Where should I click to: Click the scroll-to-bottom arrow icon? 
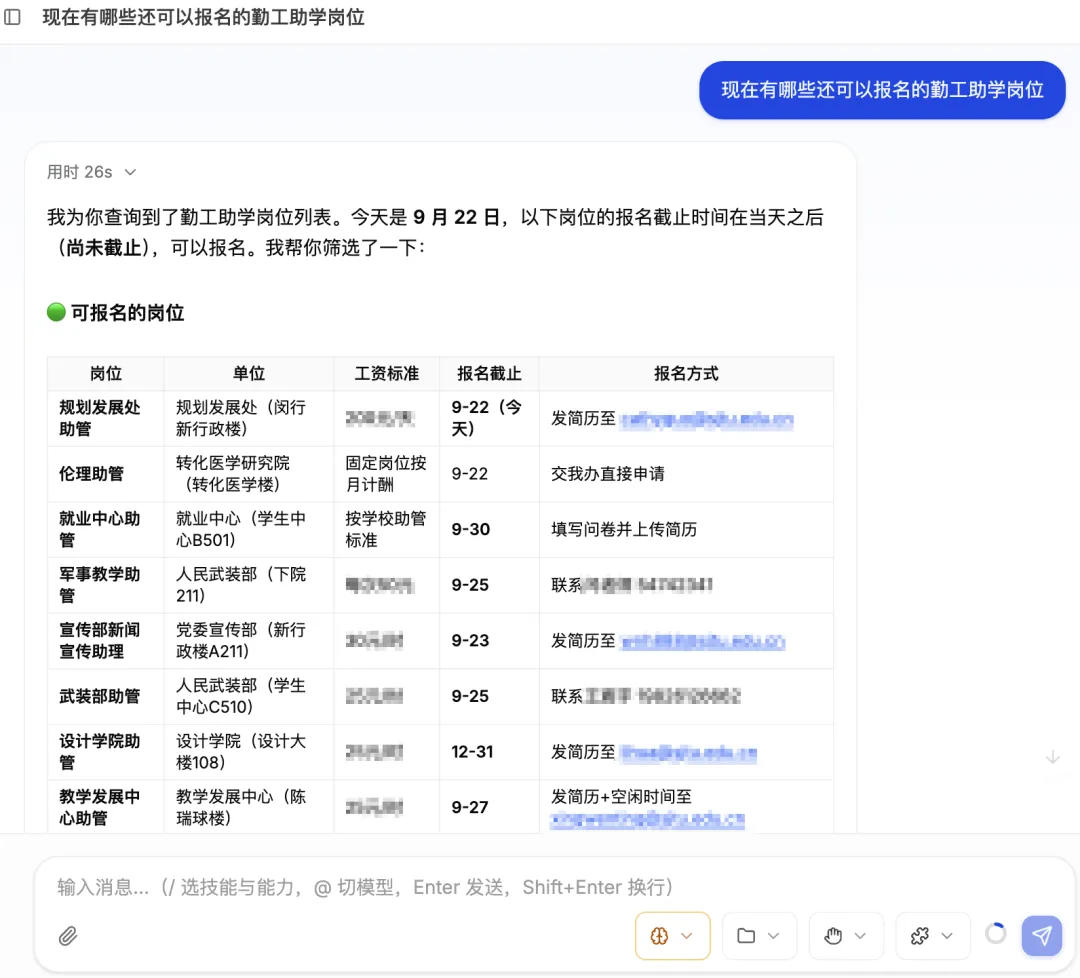click(1052, 758)
